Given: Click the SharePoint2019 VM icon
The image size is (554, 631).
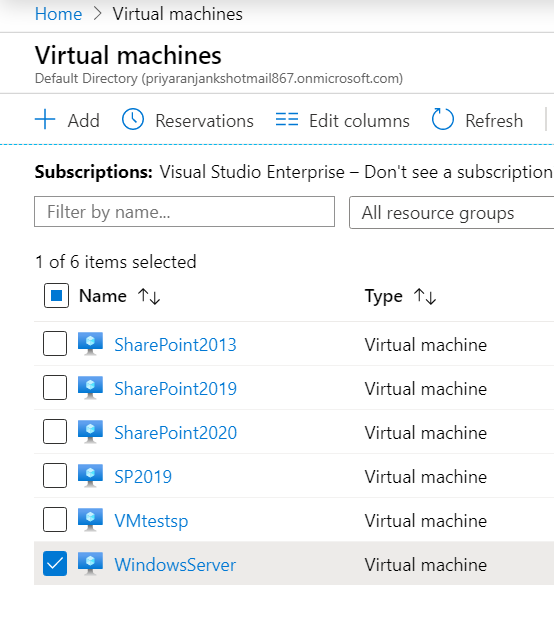Looking at the screenshot, I should (91, 388).
